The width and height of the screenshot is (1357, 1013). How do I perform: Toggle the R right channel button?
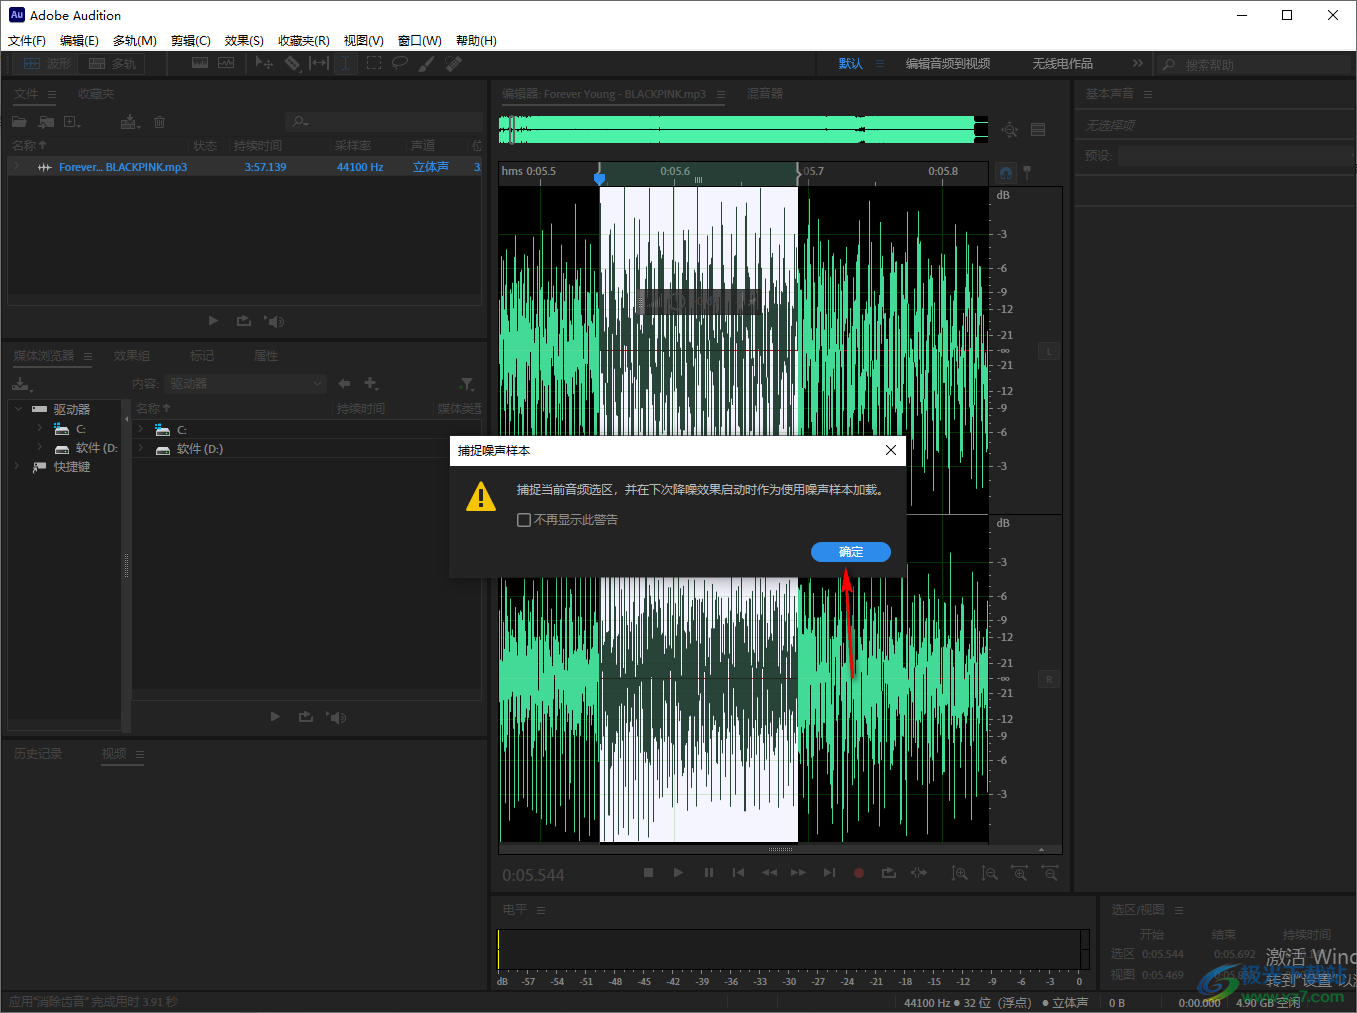pyautogui.click(x=1048, y=680)
